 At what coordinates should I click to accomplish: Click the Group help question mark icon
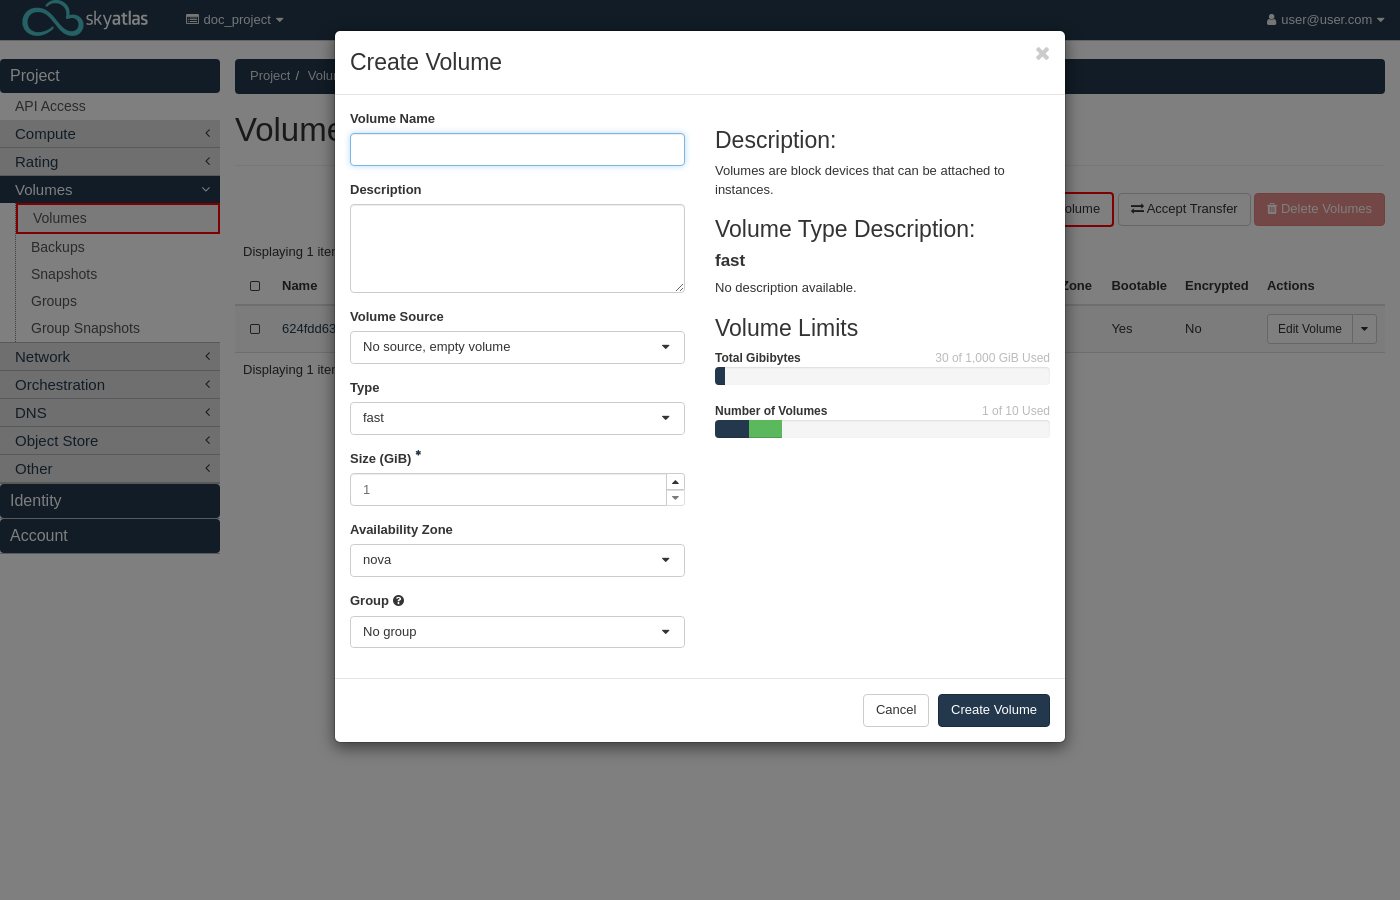coord(398,601)
